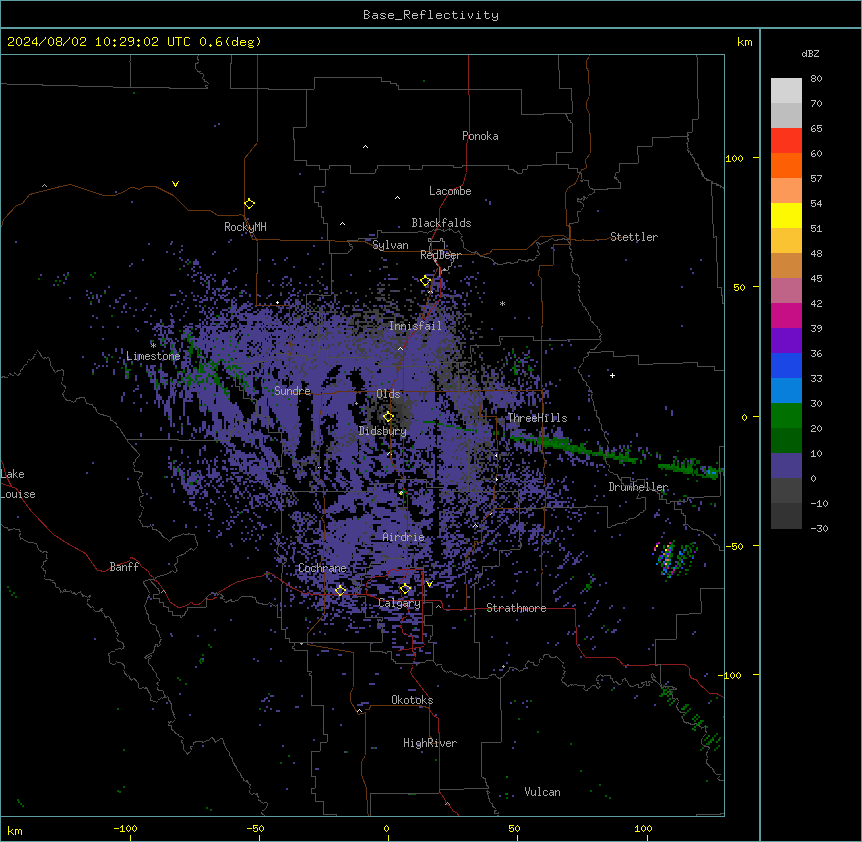Pick the magenta 39-42 dBZ legend swatch
Screen dimensions: 862x842
pos(786,316)
